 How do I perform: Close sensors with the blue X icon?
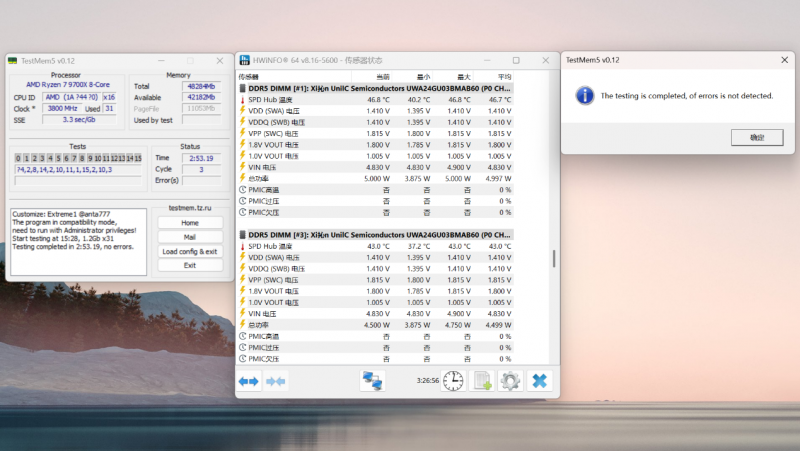point(539,381)
